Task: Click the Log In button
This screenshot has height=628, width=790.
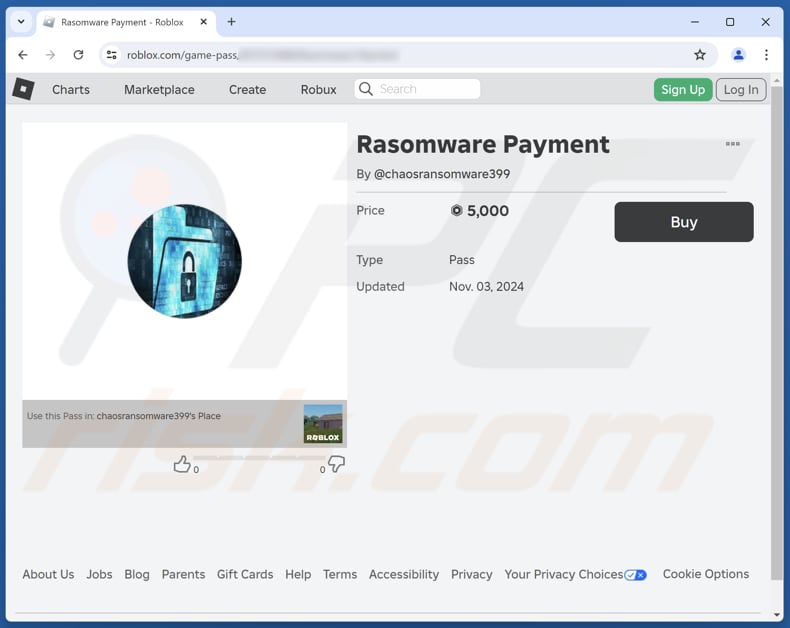Action: (741, 90)
